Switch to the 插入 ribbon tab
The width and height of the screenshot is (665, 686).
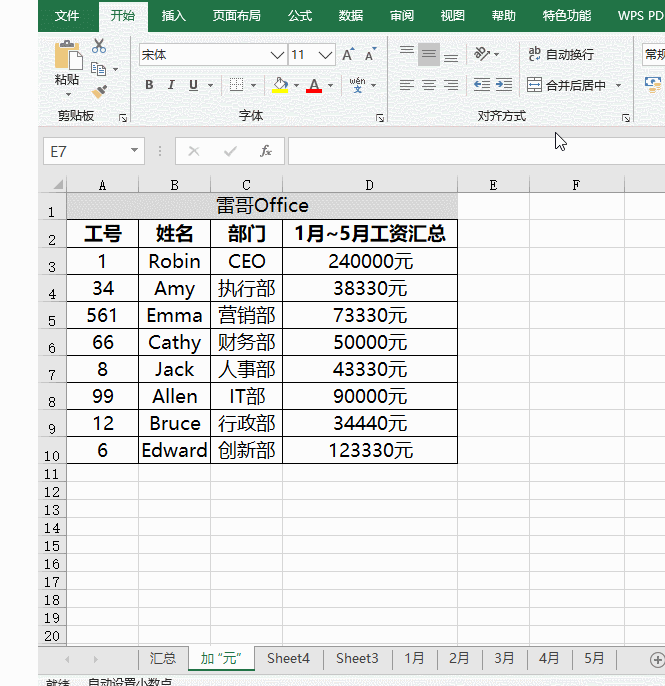174,16
